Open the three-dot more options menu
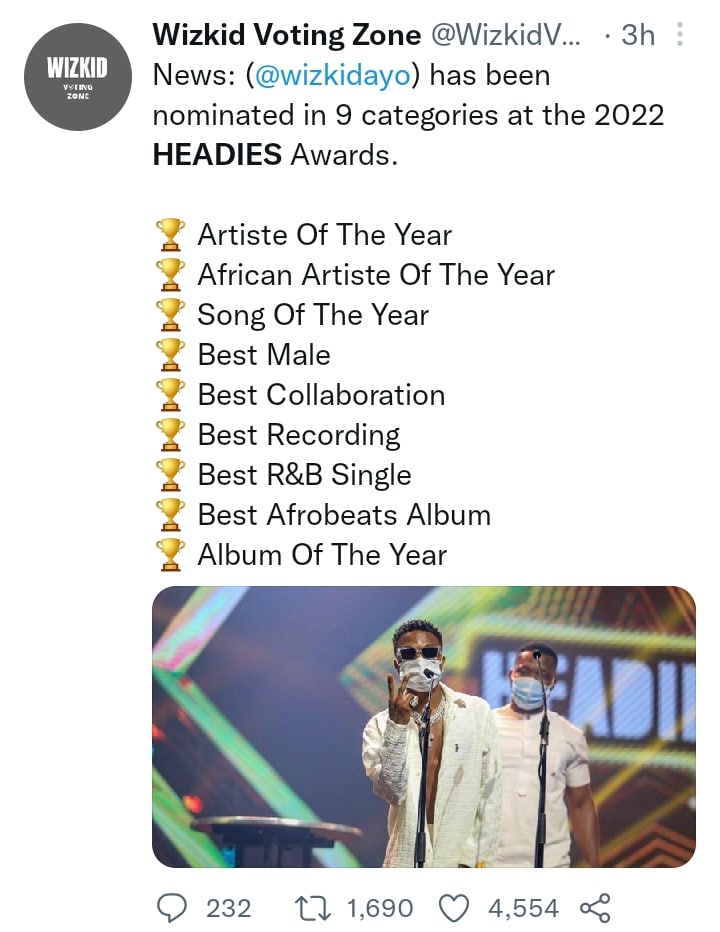The width and height of the screenshot is (720, 932). (681, 36)
